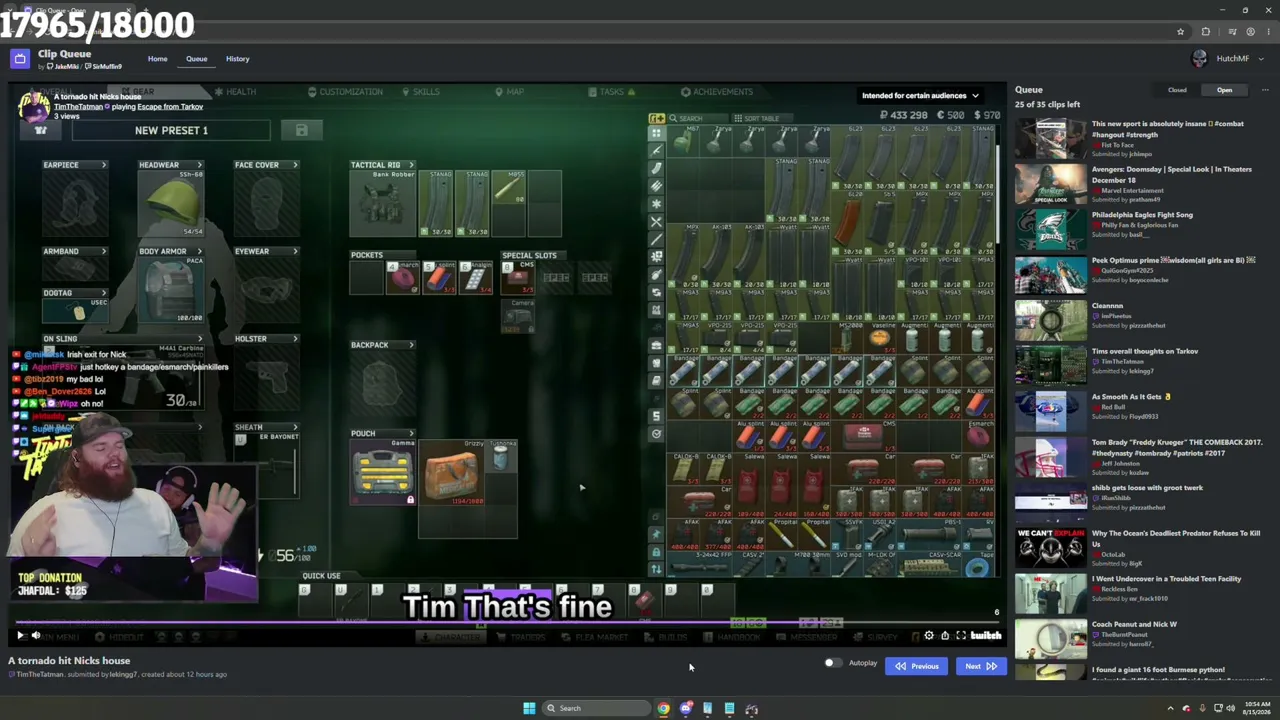Viewport: 1280px width, 720px height.
Task: Open Chrome from the taskbar
Action: pyautogui.click(x=663, y=708)
